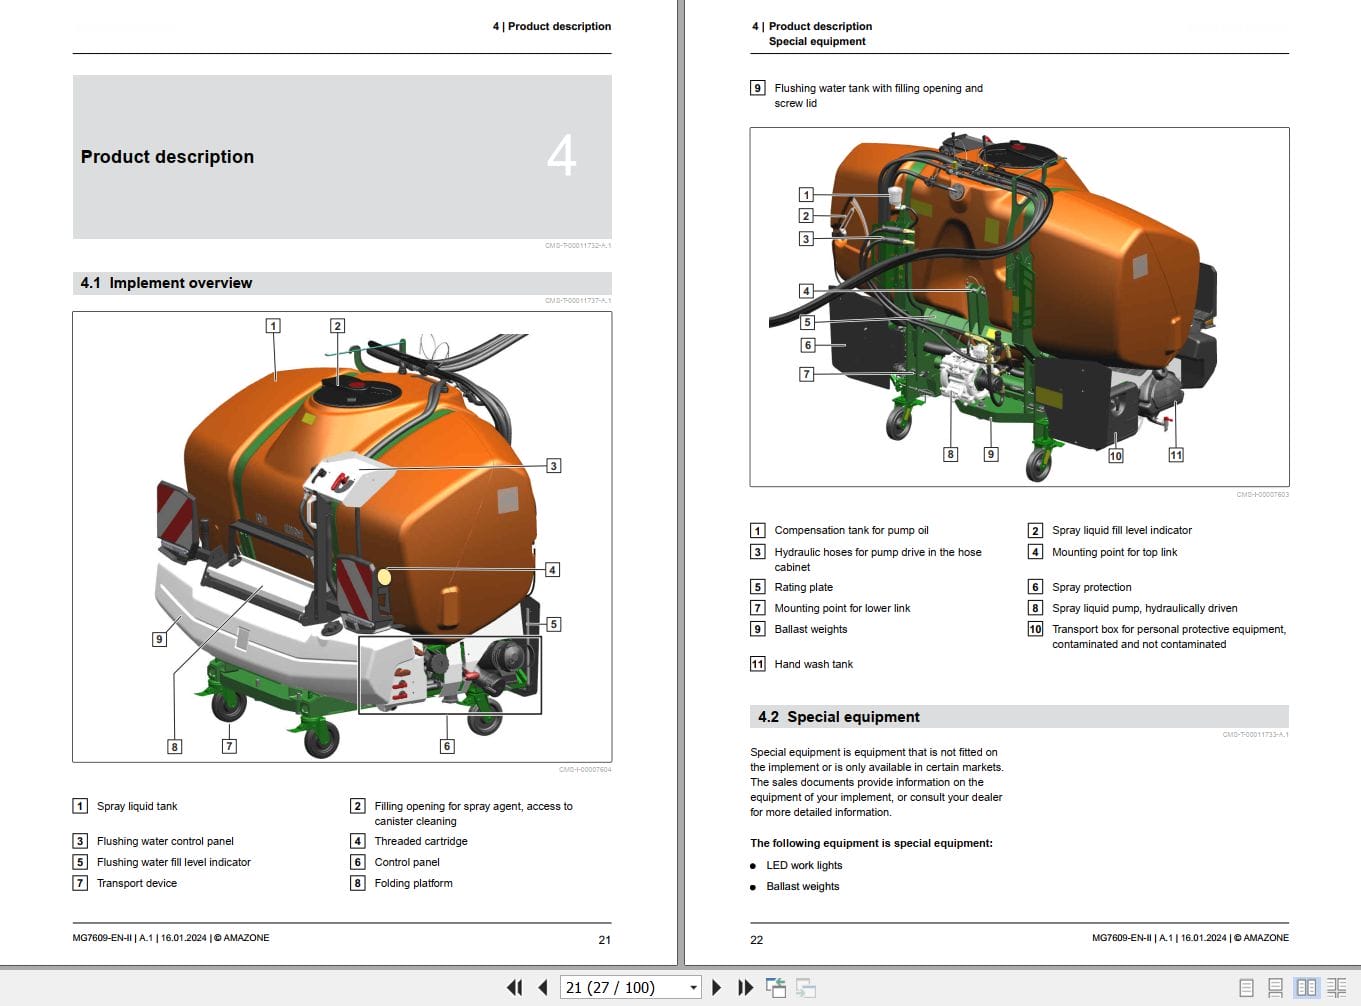Image resolution: width=1361 pixels, height=1006 pixels.
Task: Click 'Spray liquid pump, hydraulically driven' entry
Action: [1145, 608]
